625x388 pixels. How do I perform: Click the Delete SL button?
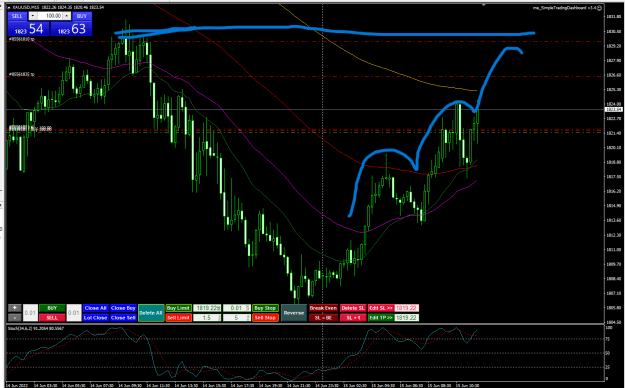click(x=353, y=308)
